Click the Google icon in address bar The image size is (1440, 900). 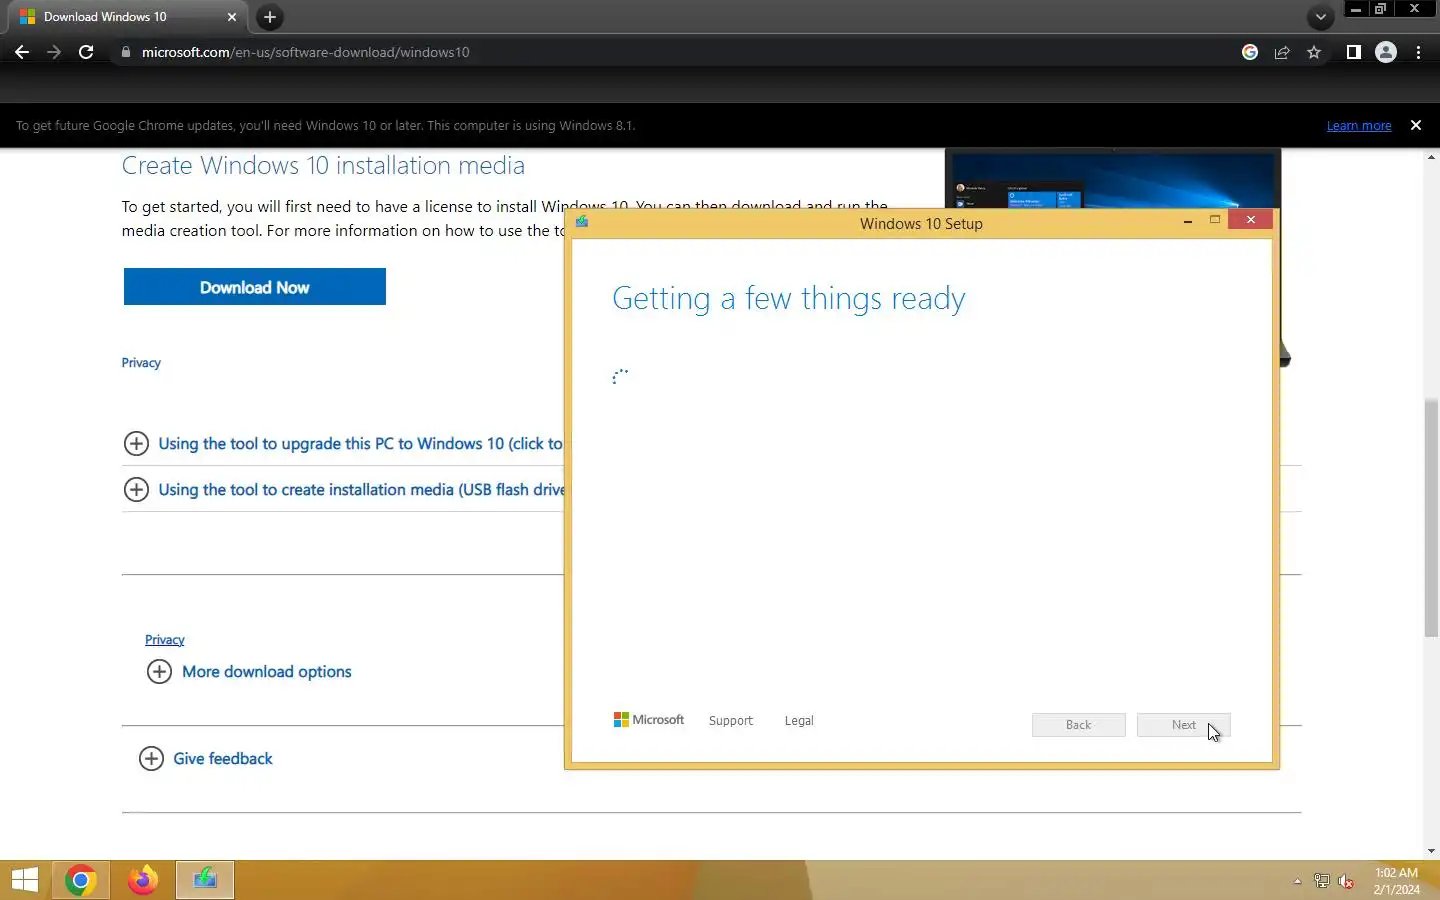1250,52
